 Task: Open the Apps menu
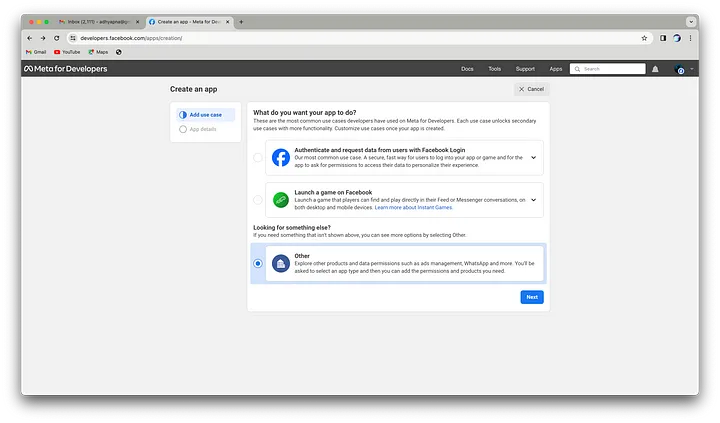click(556, 69)
